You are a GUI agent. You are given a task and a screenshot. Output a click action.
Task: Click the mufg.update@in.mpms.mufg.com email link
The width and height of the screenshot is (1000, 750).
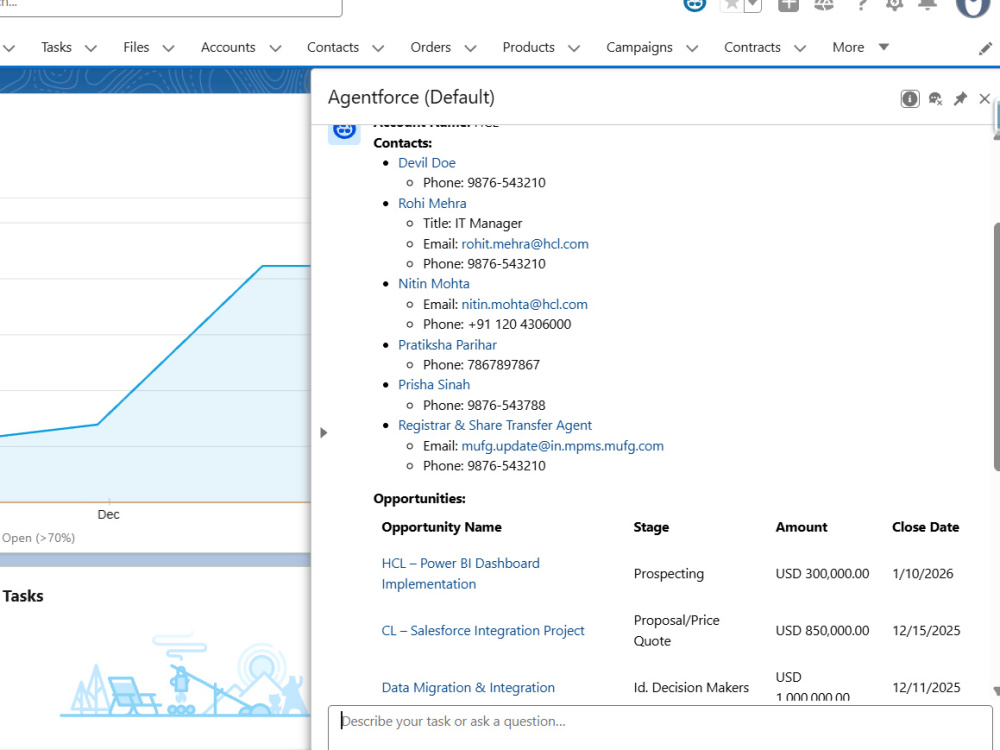[562, 446]
